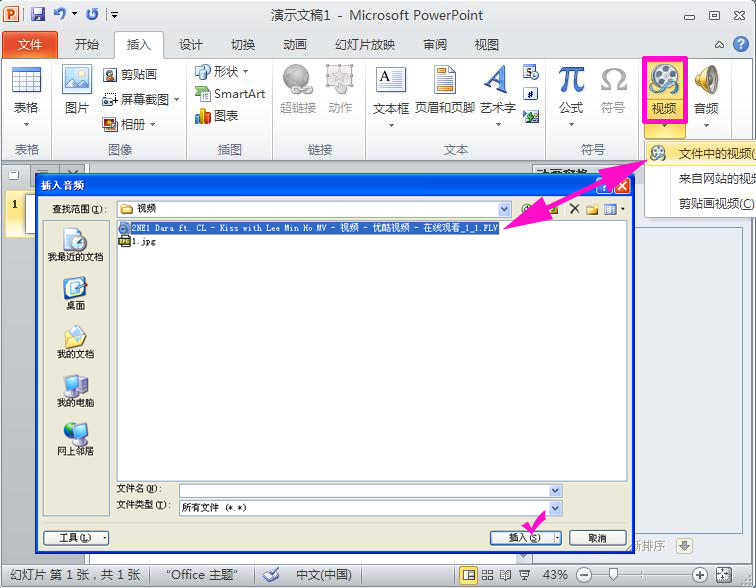756x588 pixels.
Task: Expand the quick access toolbar customize arrow
Action: click(x=114, y=14)
